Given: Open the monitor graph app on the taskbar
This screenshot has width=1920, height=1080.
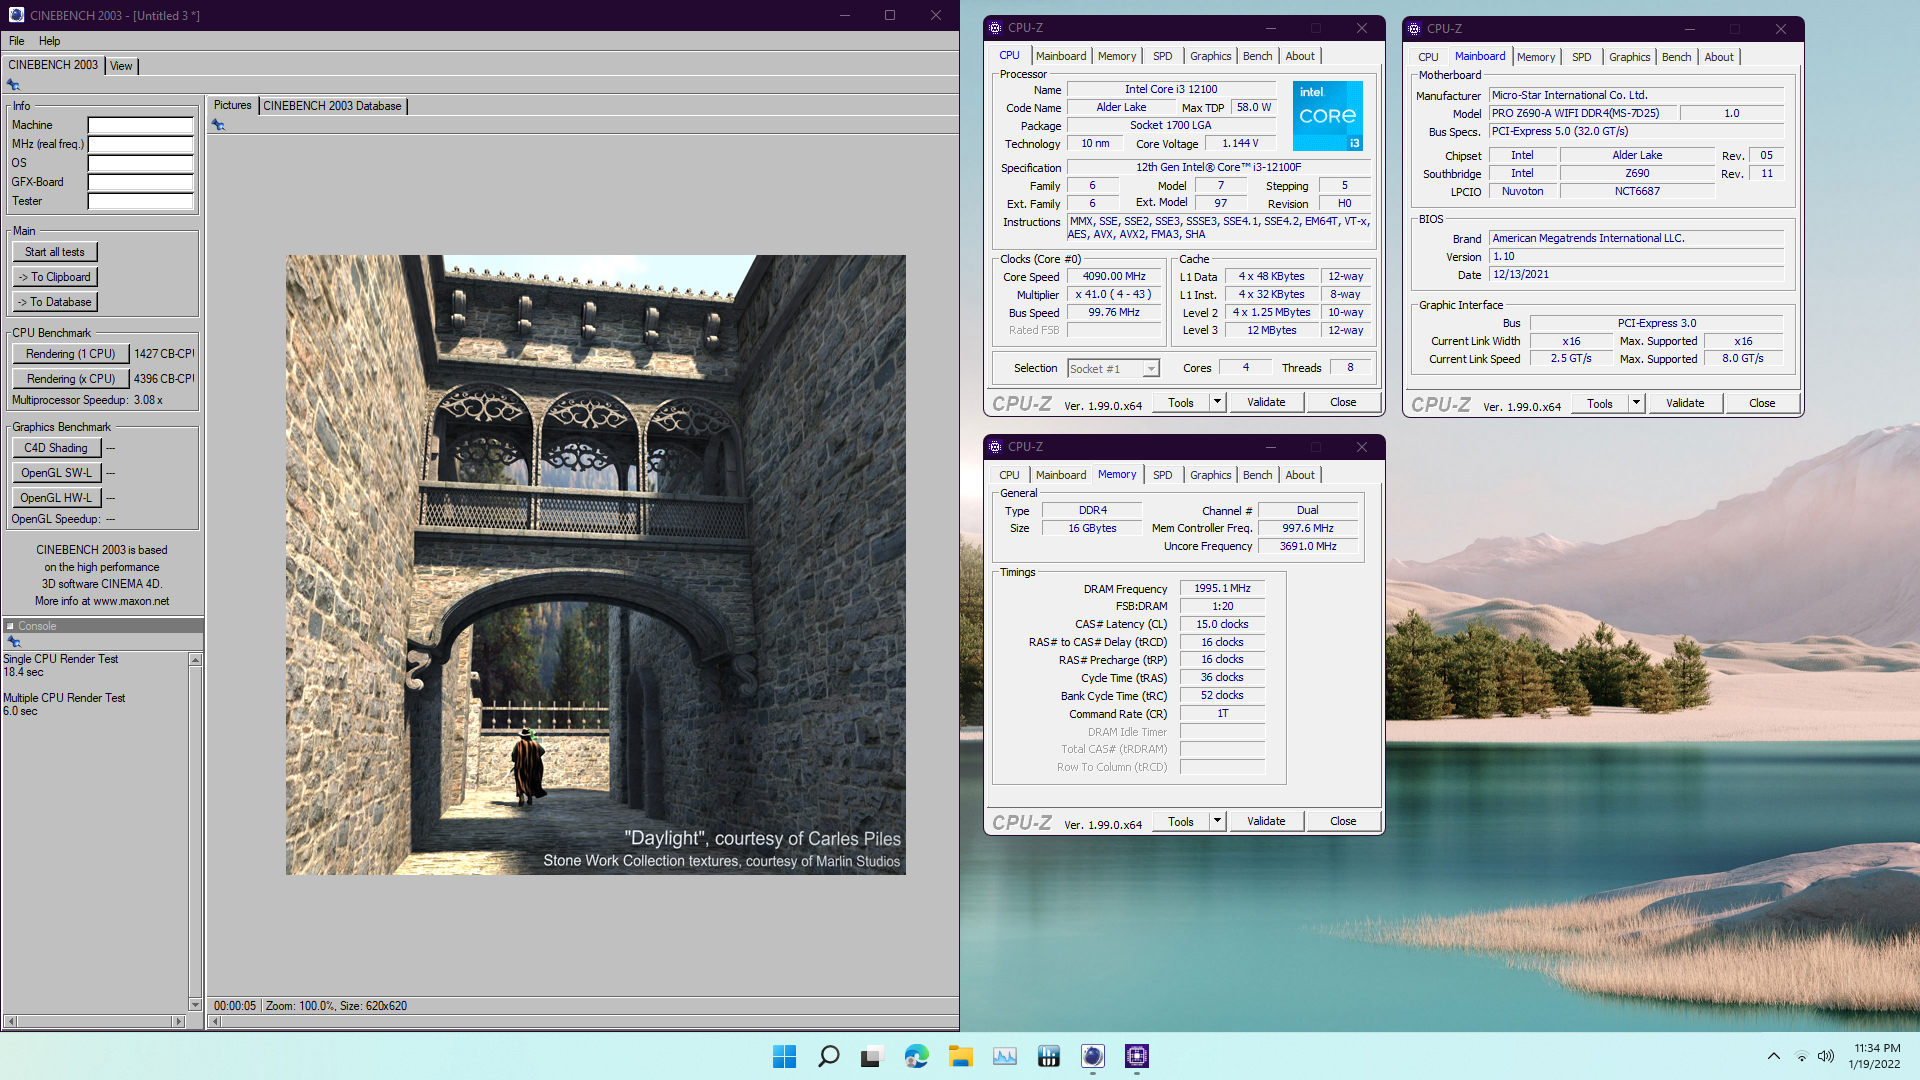Looking at the screenshot, I should pyautogui.click(x=1004, y=1056).
